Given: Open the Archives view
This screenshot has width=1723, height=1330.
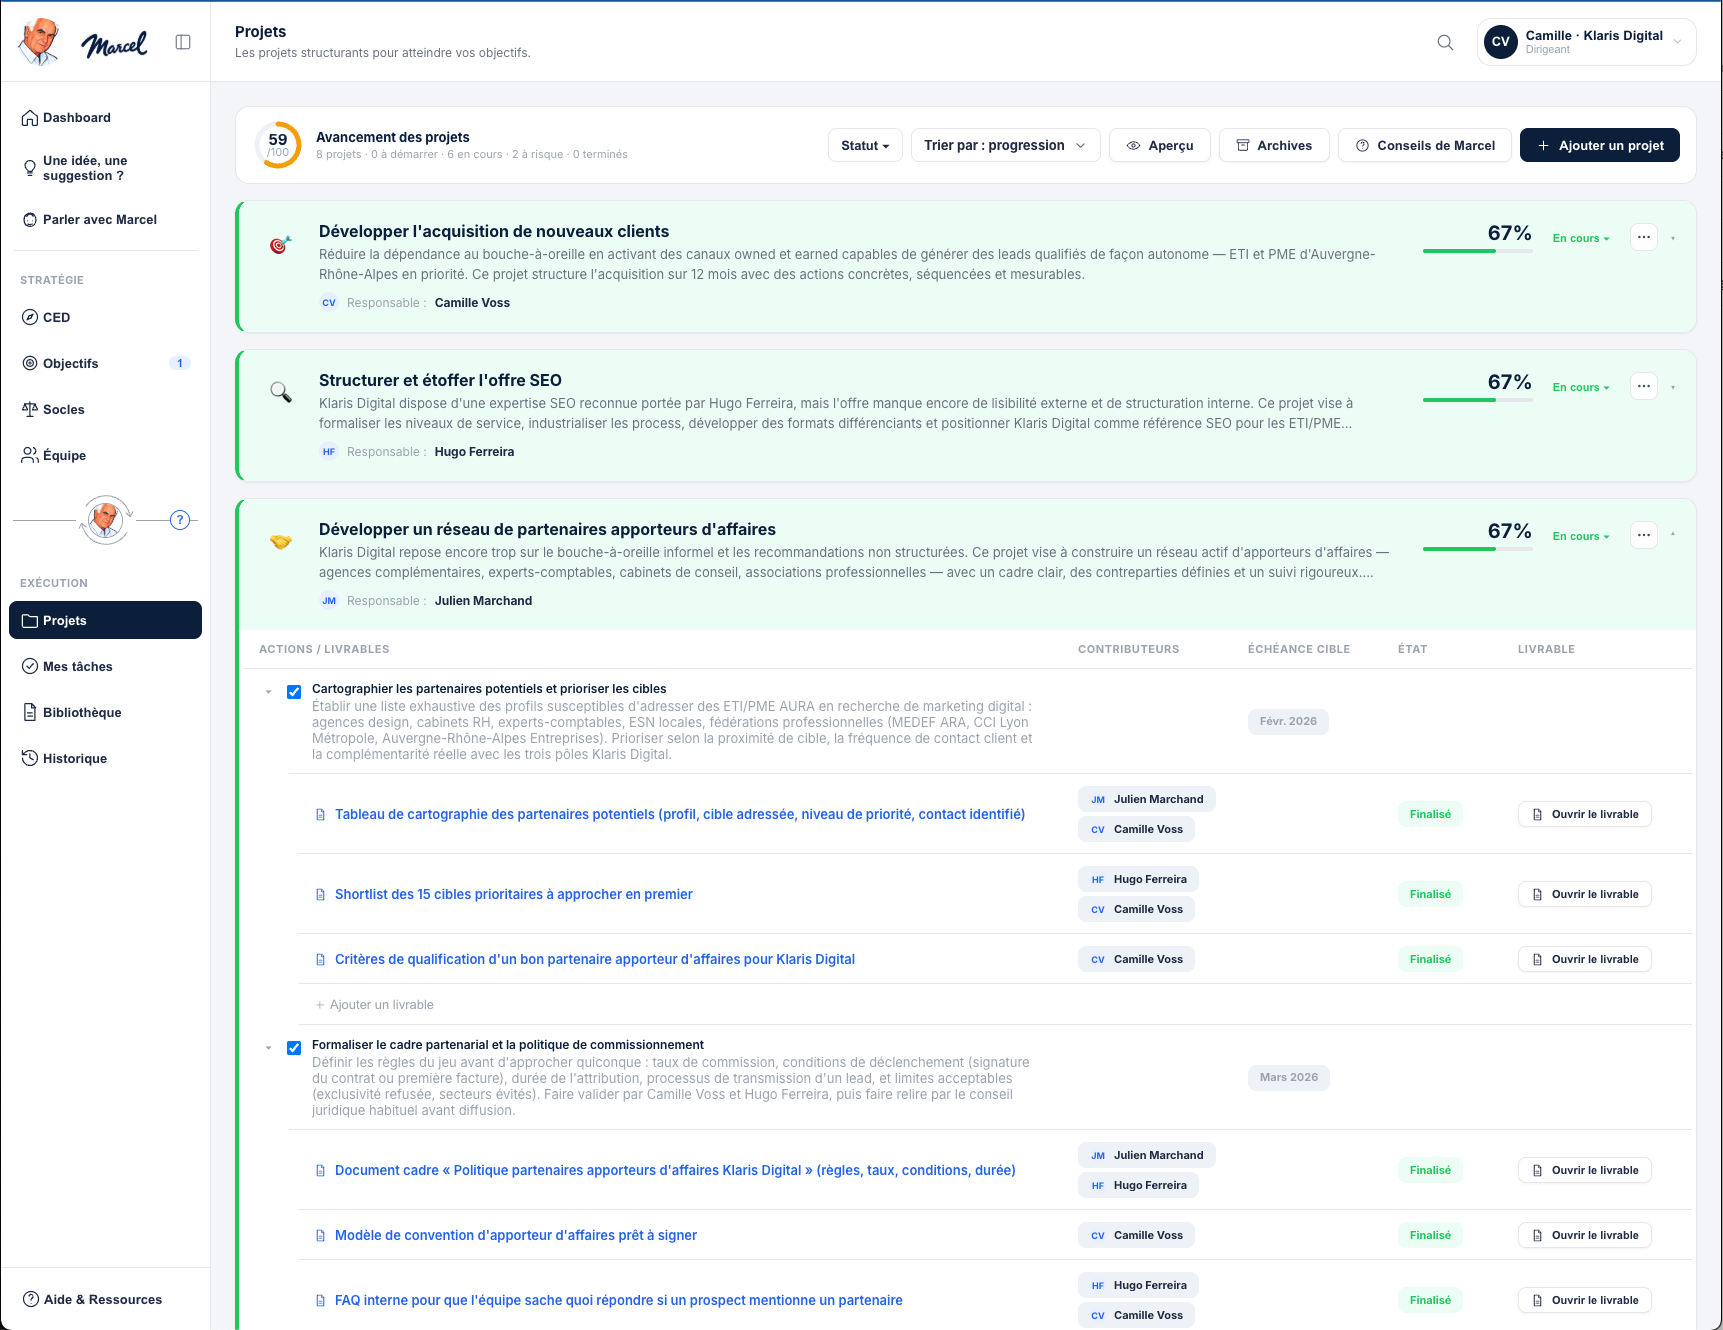Looking at the screenshot, I should pyautogui.click(x=1274, y=145).
